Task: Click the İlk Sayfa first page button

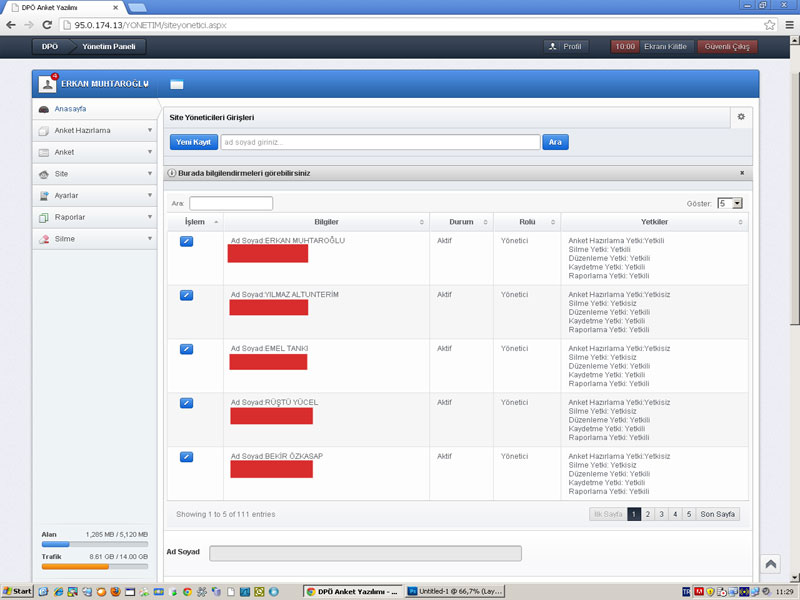Action: point(608,514)
